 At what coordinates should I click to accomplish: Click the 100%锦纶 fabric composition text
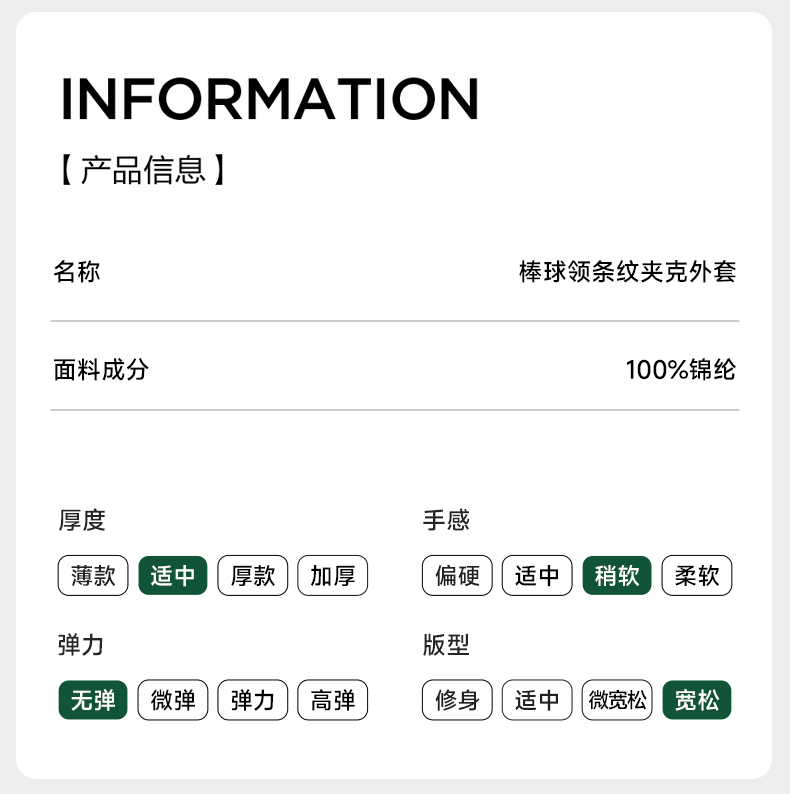[x=680, y=370]
